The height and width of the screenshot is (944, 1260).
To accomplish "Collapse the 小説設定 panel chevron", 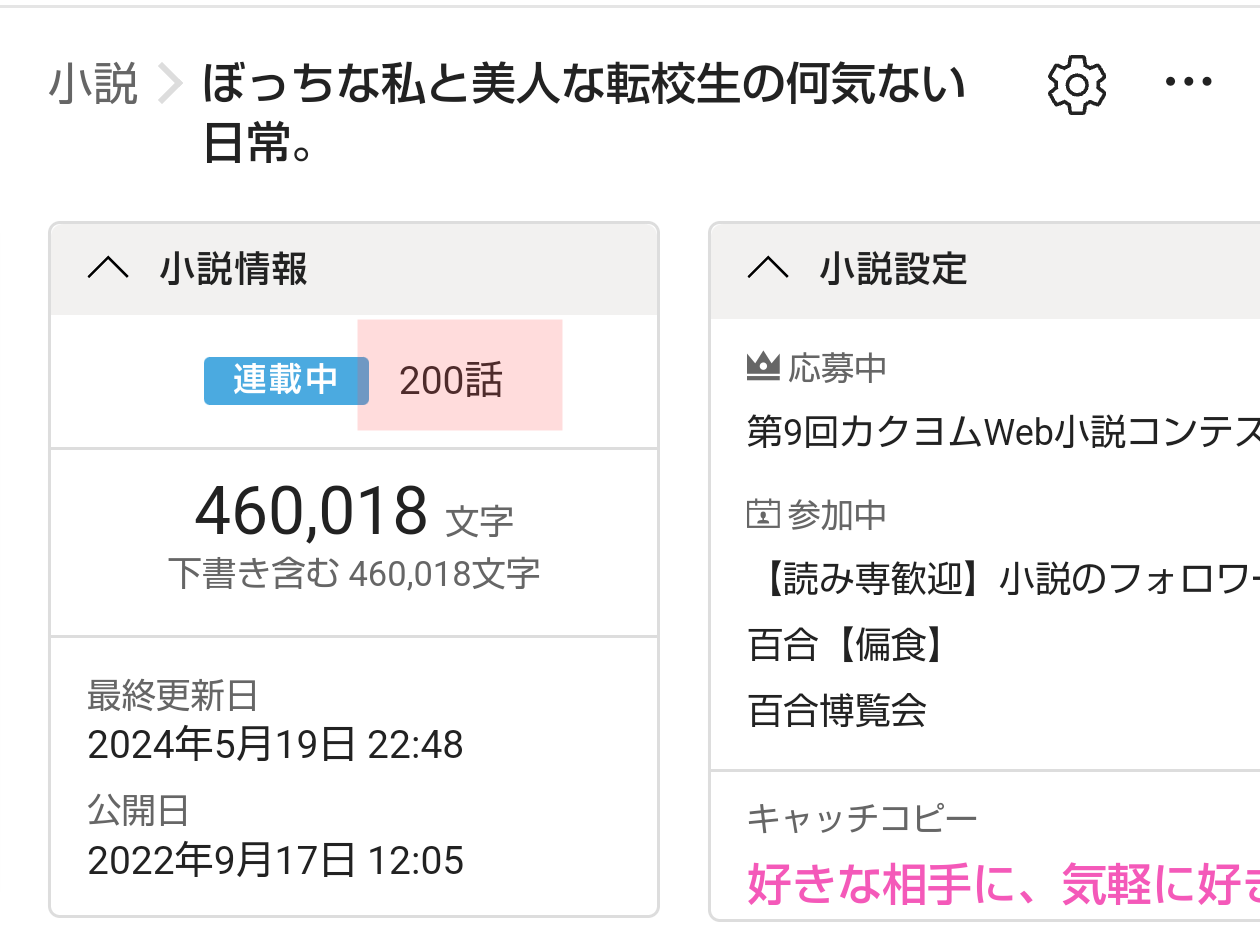I will coord(768,269).
